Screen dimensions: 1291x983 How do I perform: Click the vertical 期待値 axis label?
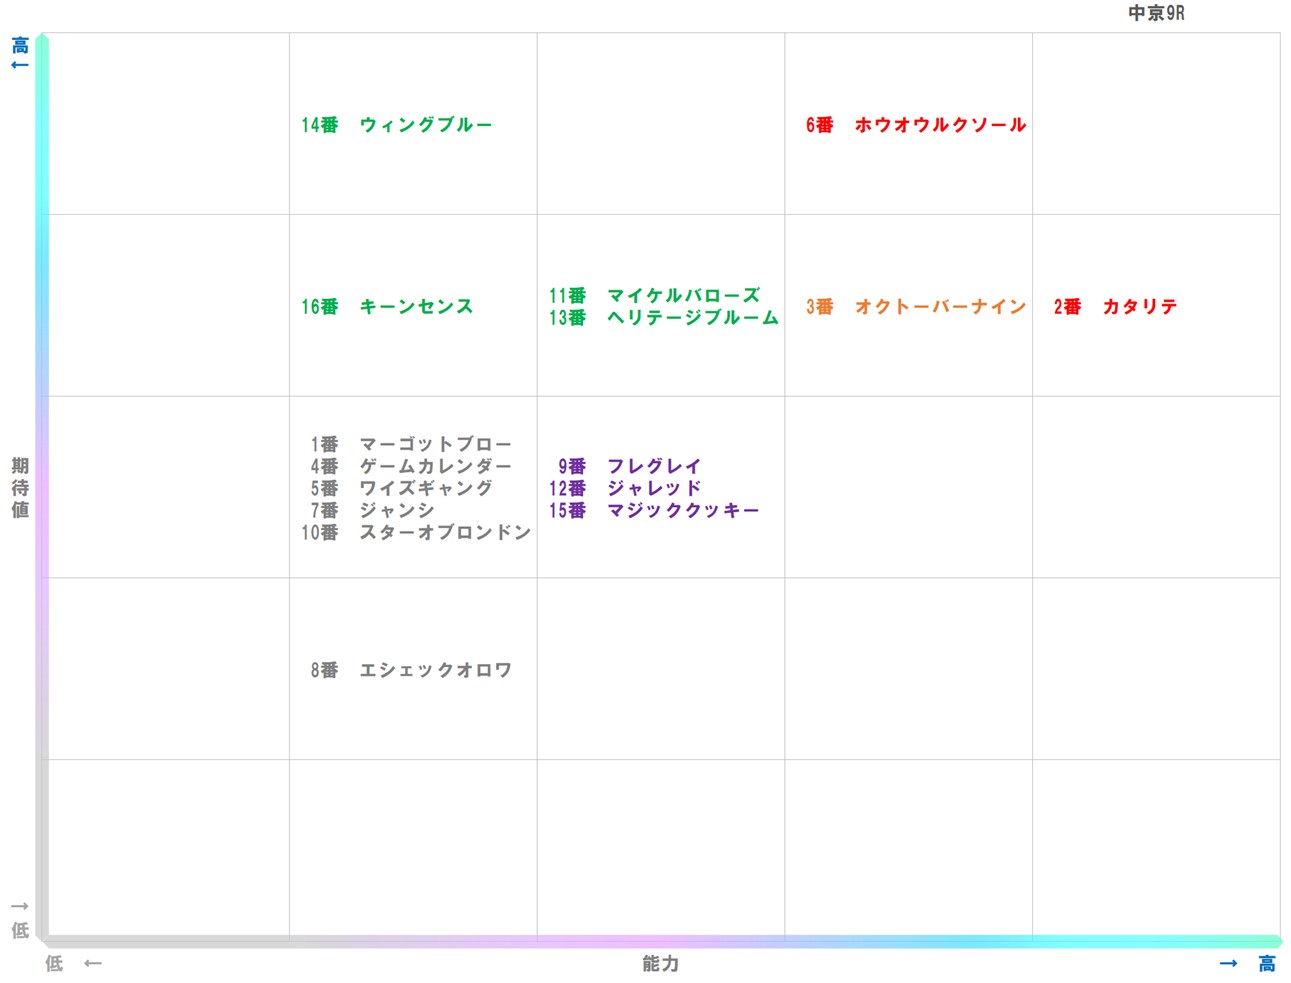[x=19, y=487]
